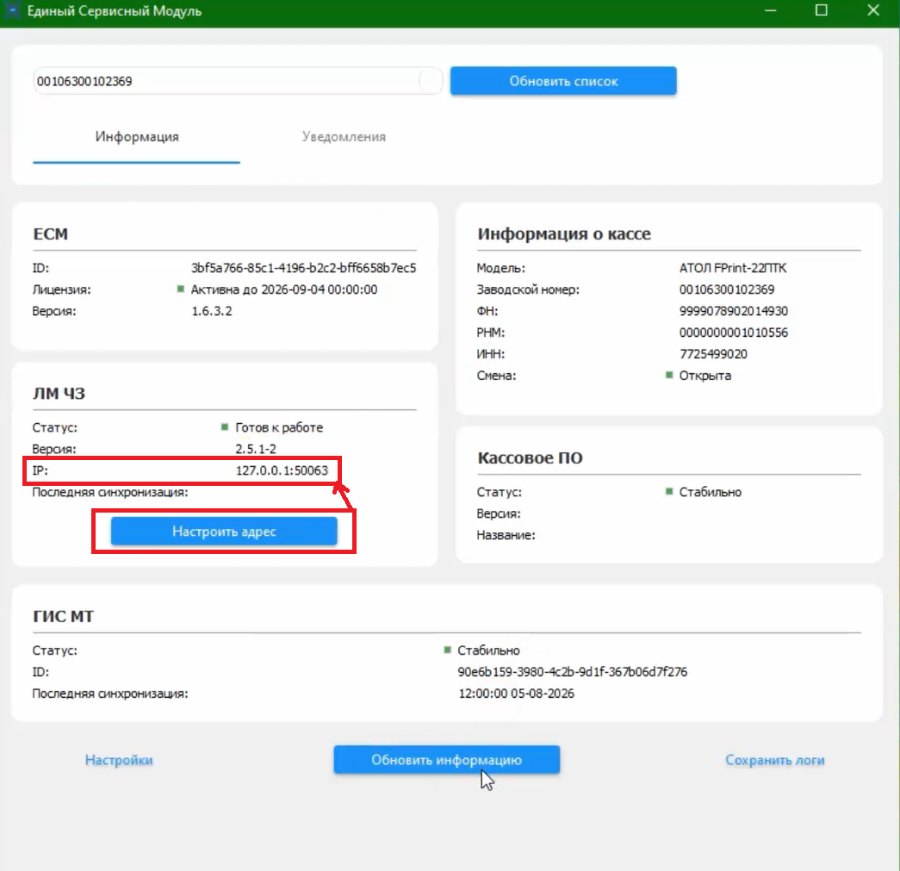
Task: Click the ЛМ ЧЗ version 2.5.1-2
Action: coord(255,448)
